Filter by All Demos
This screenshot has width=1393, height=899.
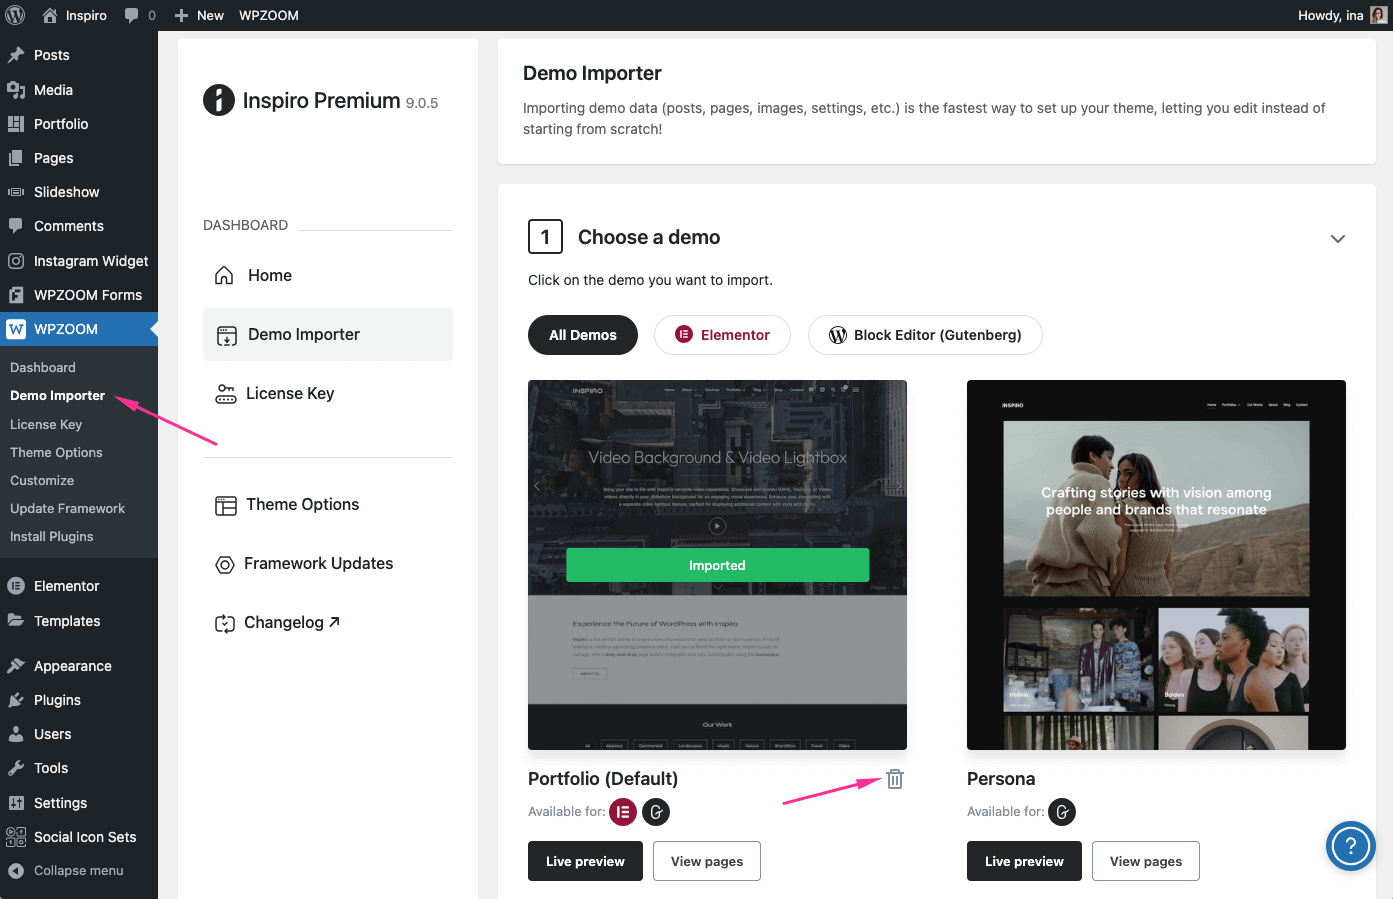(x=583, y=335)
